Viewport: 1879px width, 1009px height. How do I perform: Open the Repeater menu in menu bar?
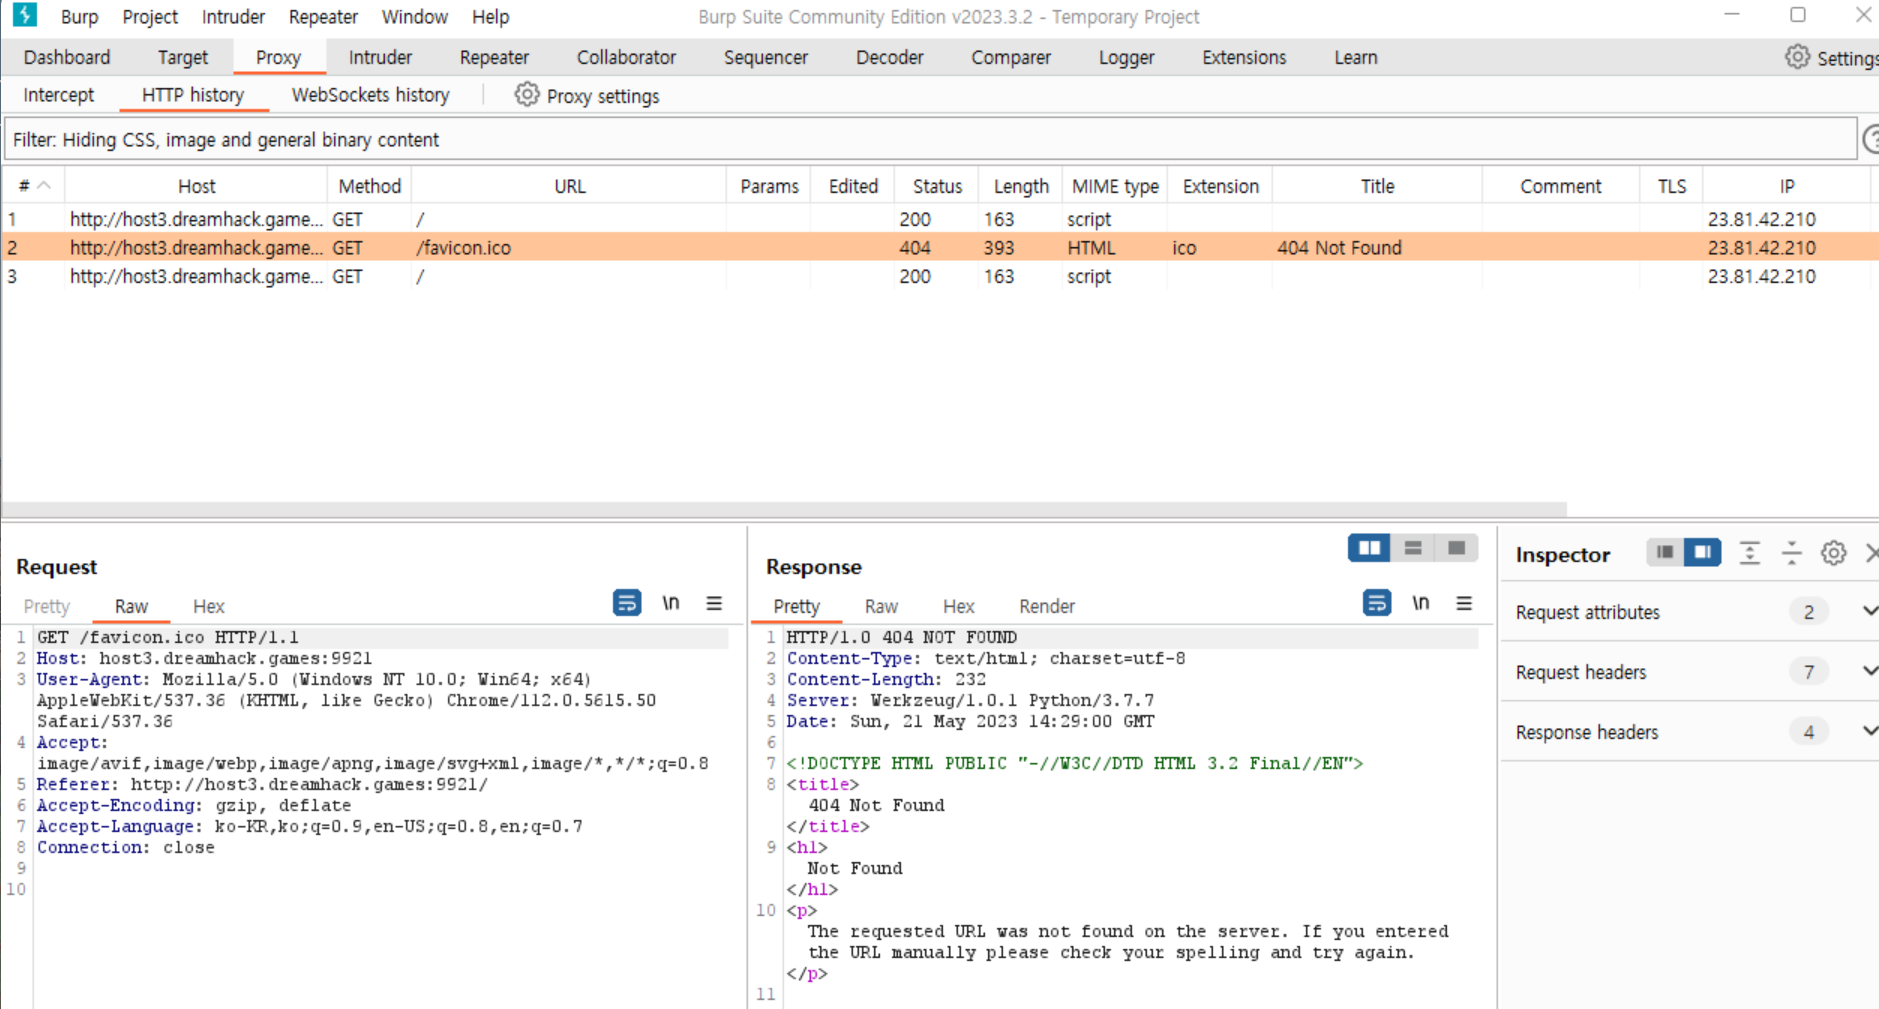pos(323,17)
